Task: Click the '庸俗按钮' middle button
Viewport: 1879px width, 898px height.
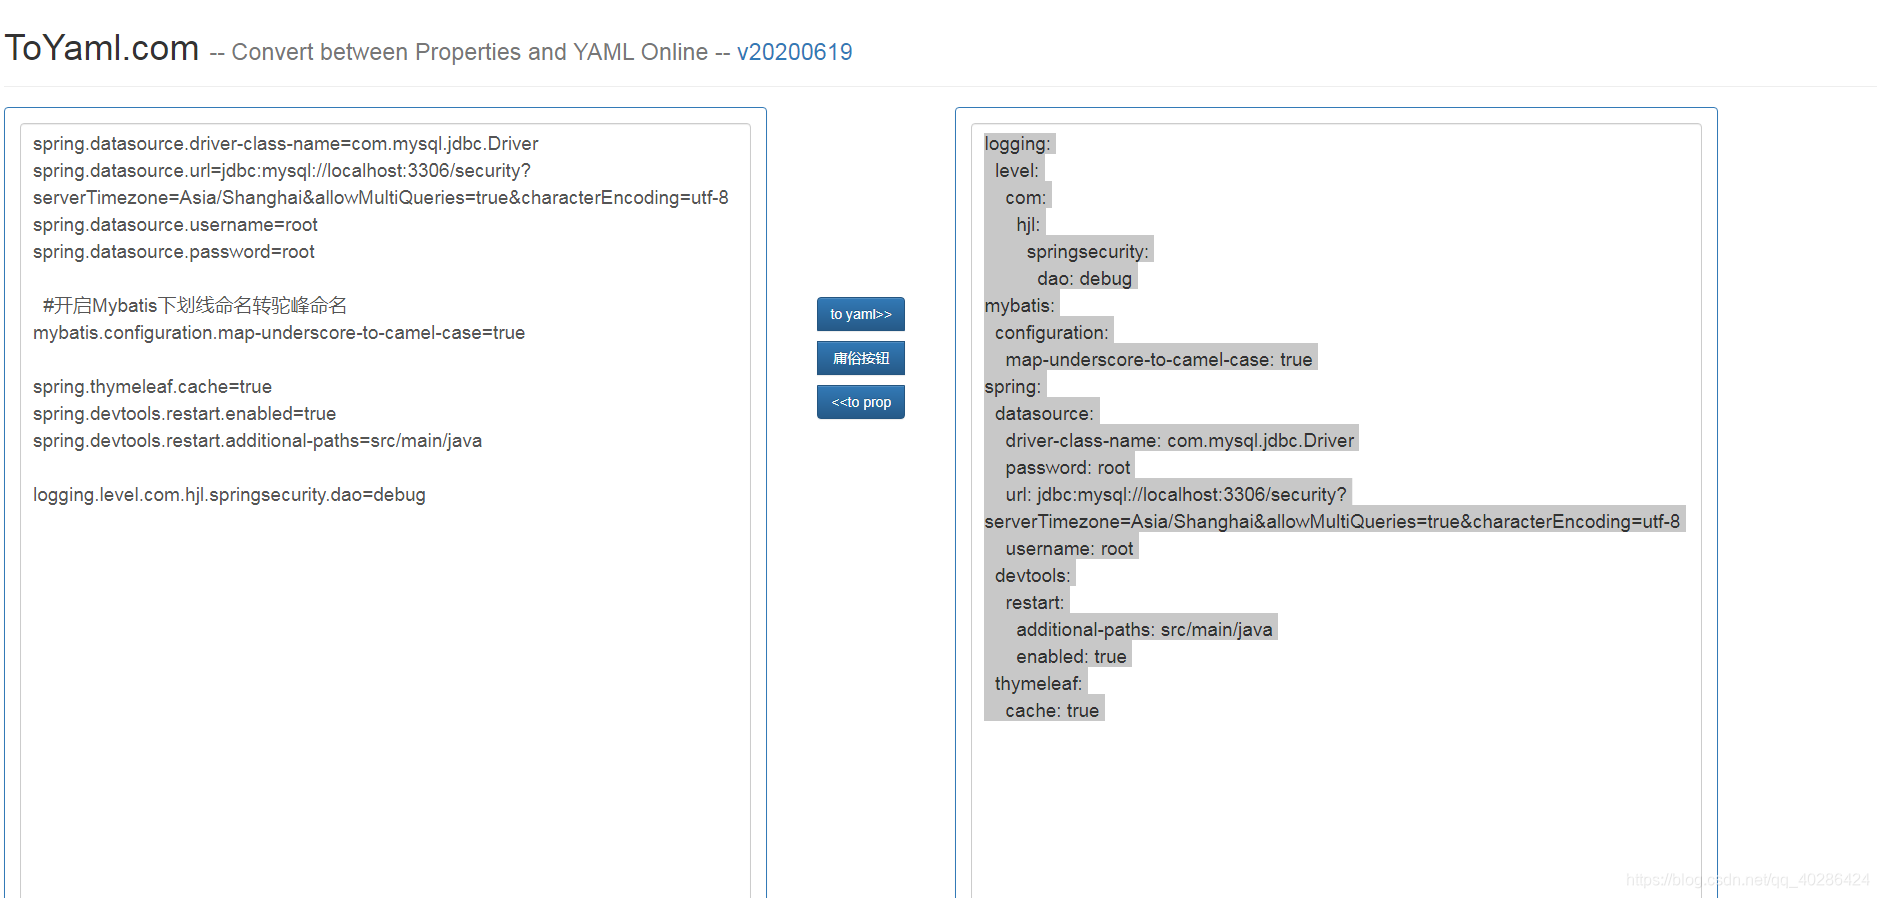Action: [860, 358]
